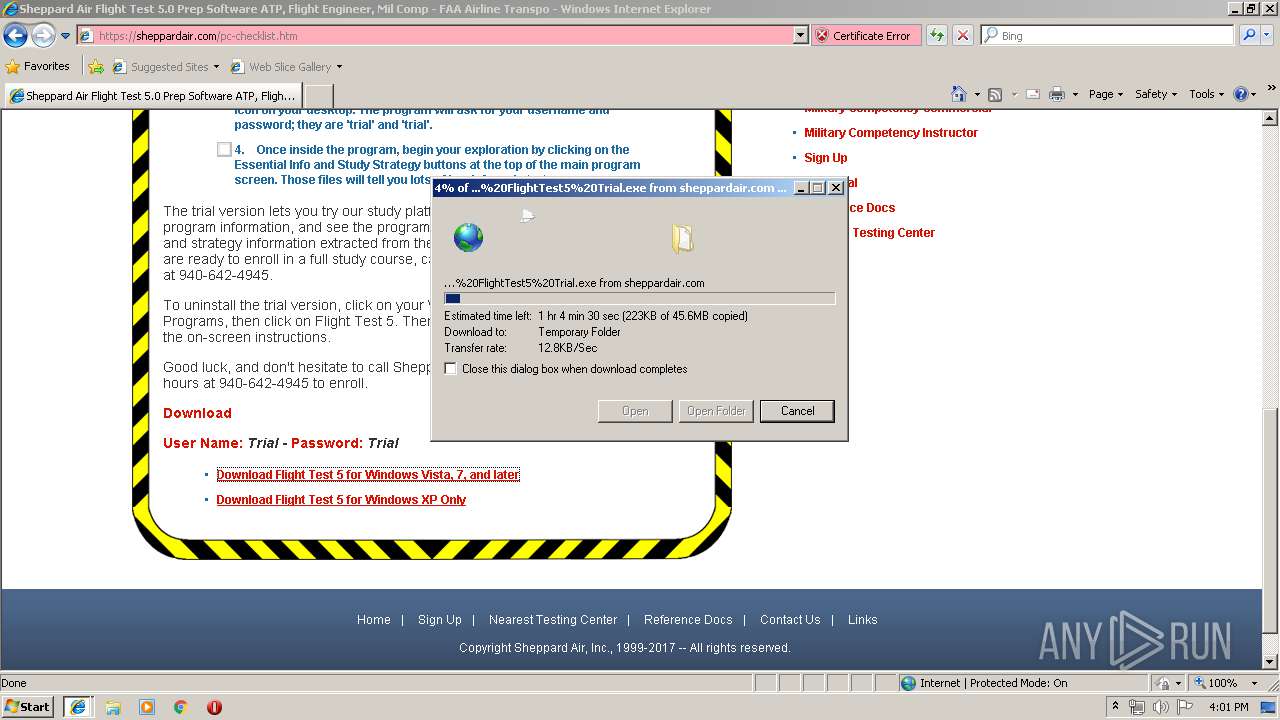Open Web Slice Gallery dropdown
1280x720 pixels.
[286, 66]
